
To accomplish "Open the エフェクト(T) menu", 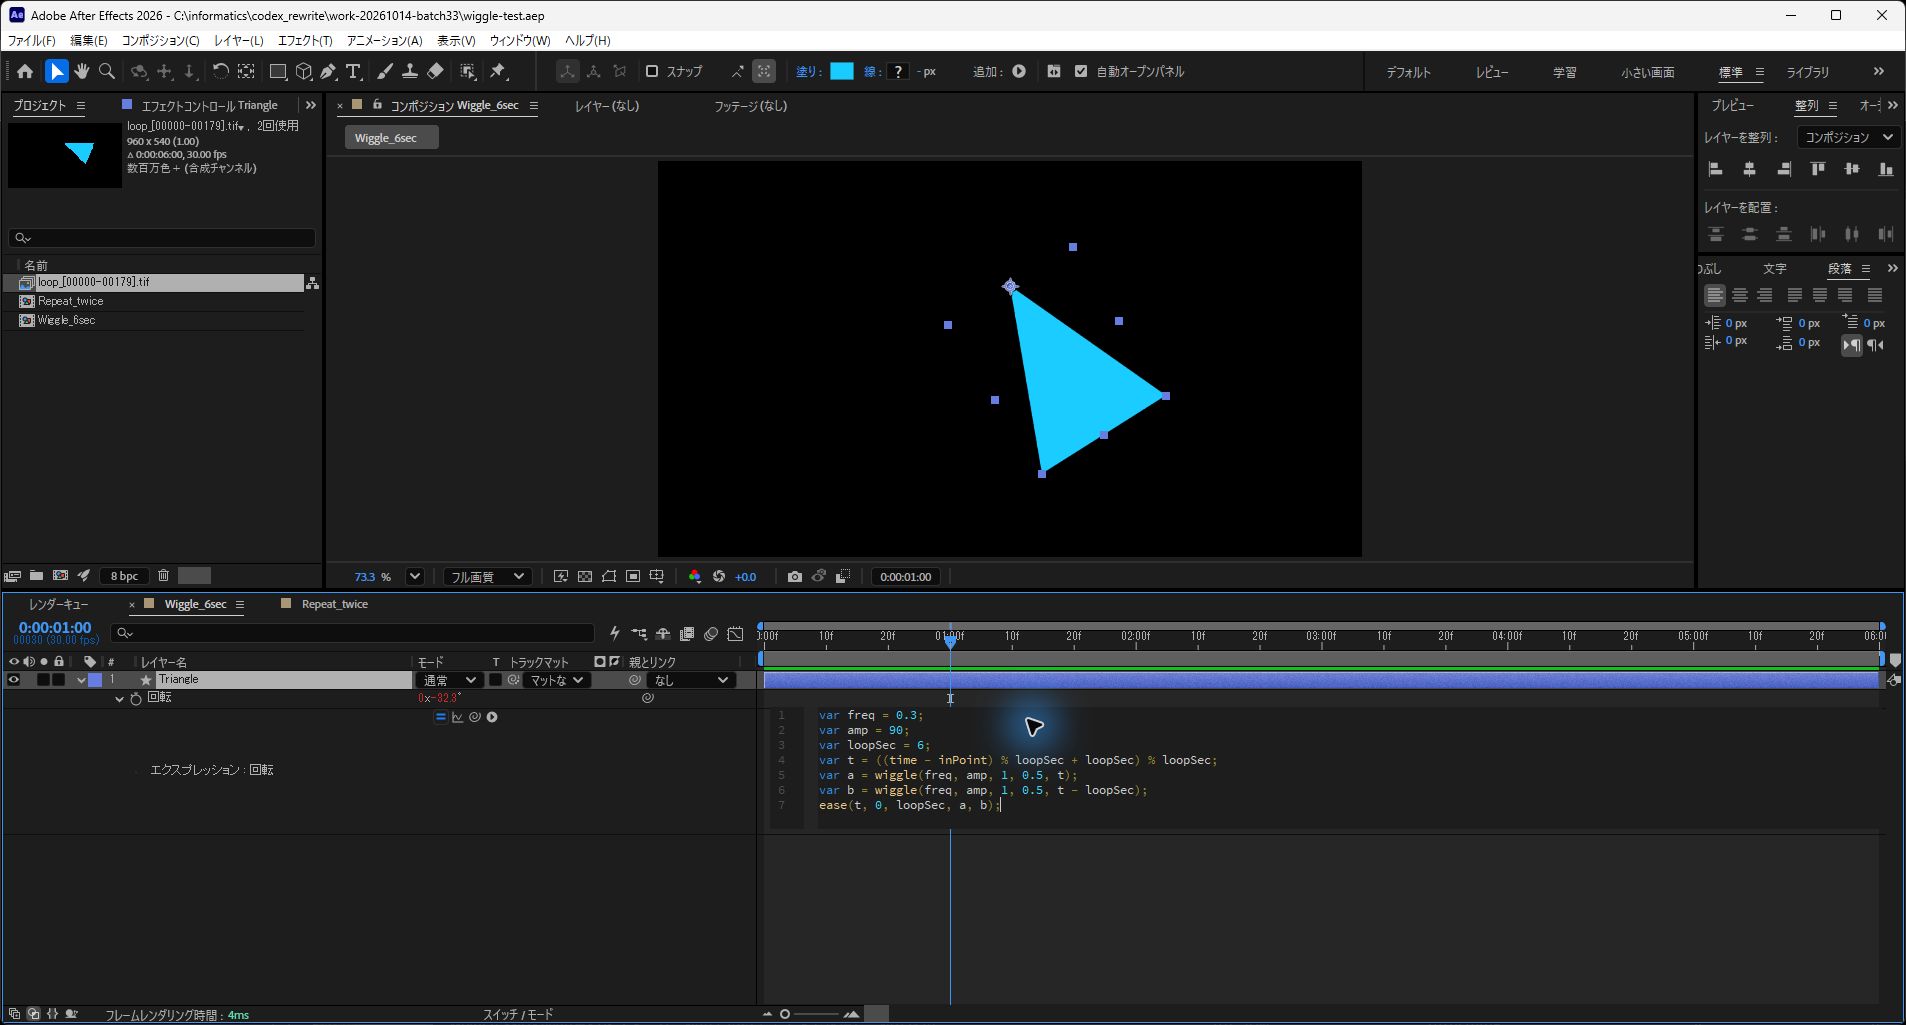I will click(305, 41).
